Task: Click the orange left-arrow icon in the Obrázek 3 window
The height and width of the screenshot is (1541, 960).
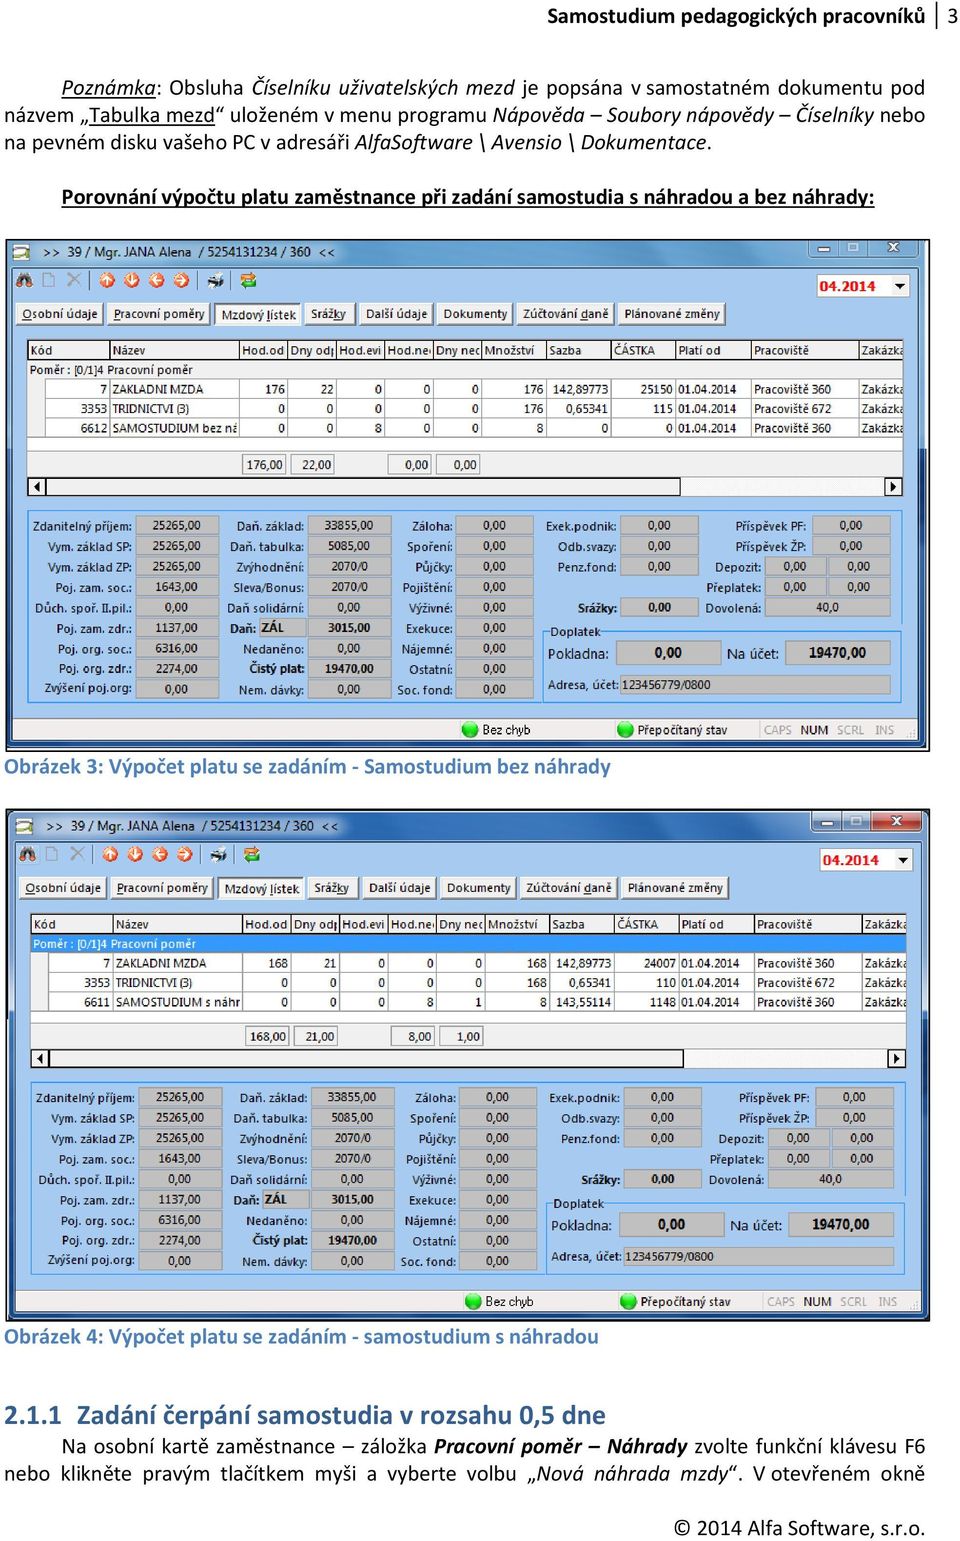Action: tap(156, 281)
